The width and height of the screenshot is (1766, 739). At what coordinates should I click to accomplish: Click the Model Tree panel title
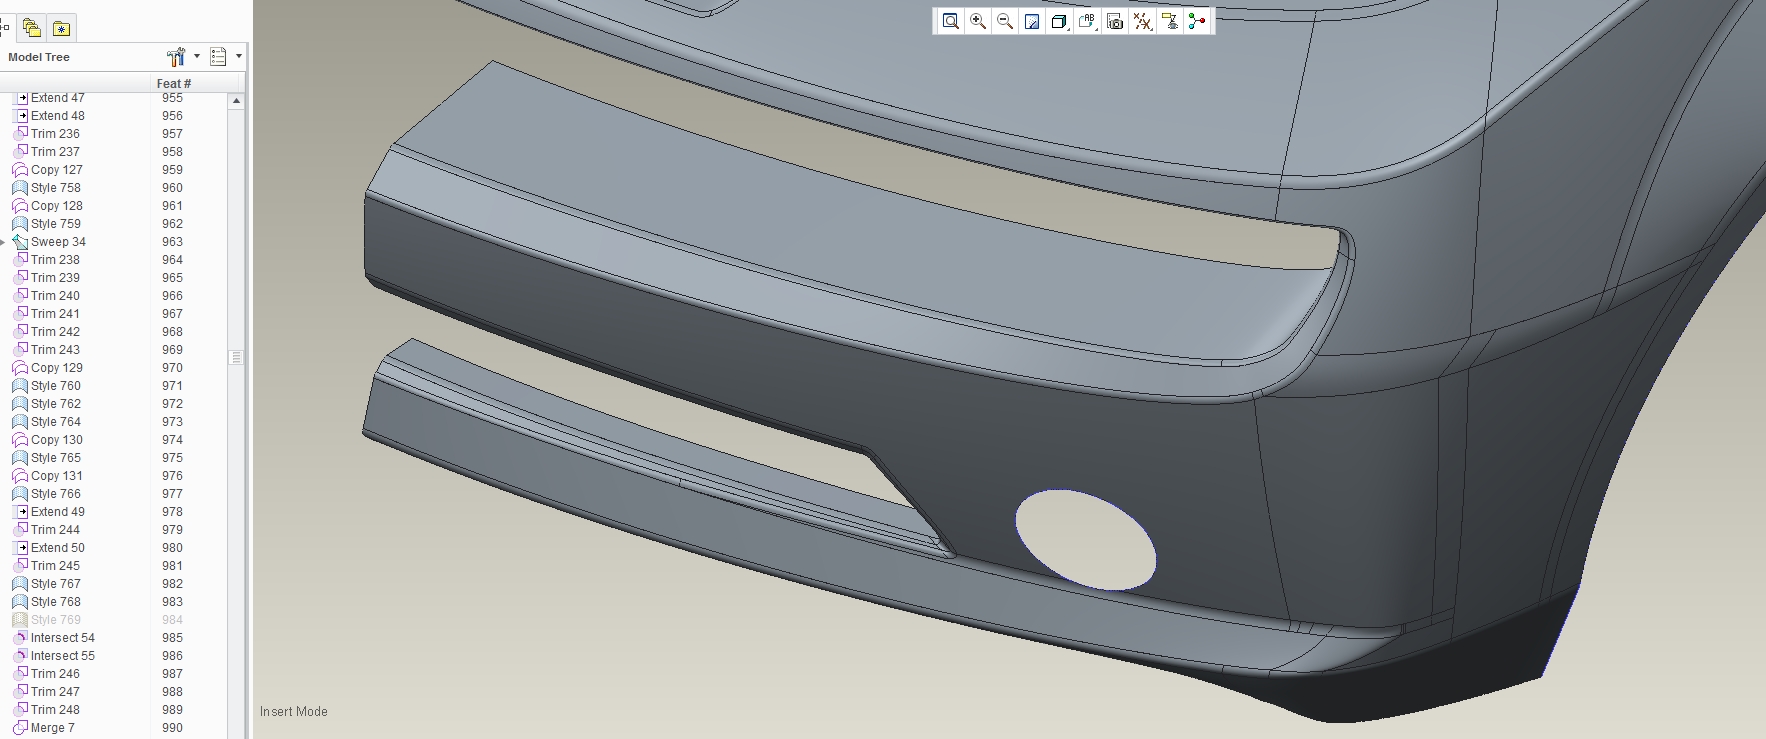(39, 57)
